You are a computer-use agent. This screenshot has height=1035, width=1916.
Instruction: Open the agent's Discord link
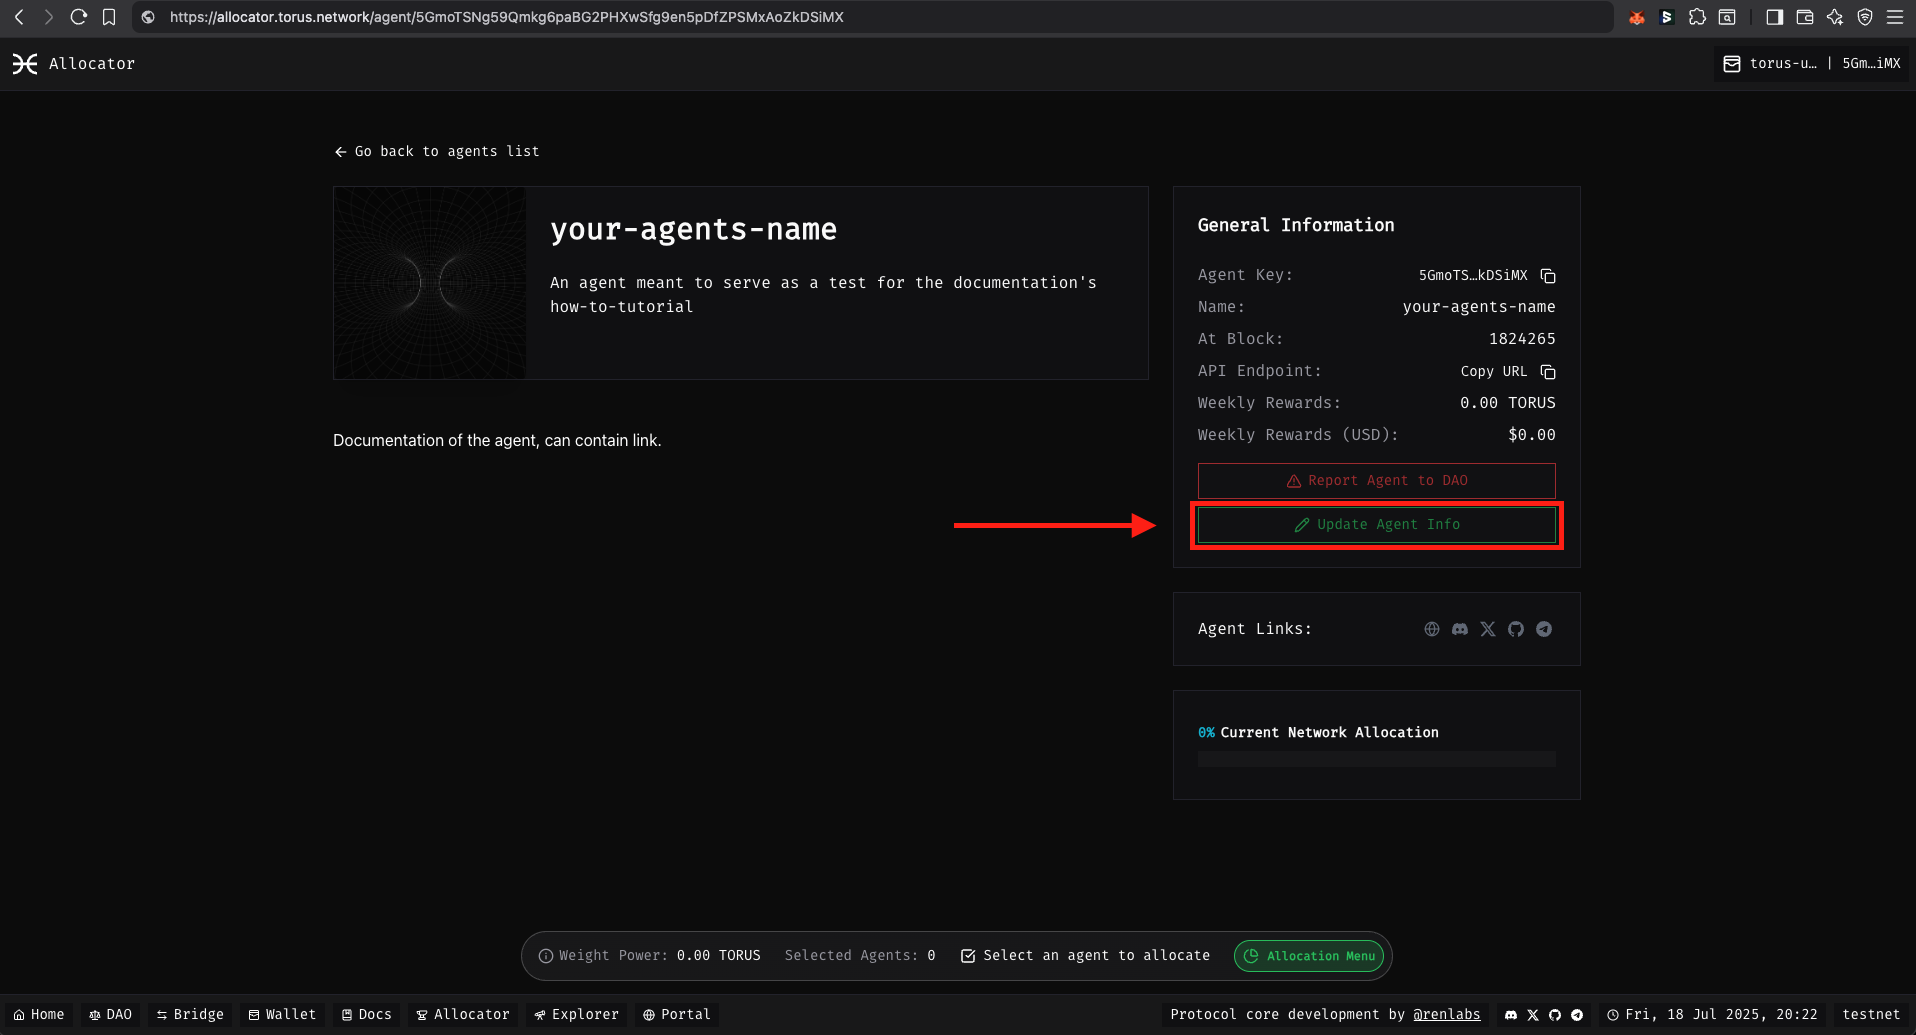click(1460, 629)
